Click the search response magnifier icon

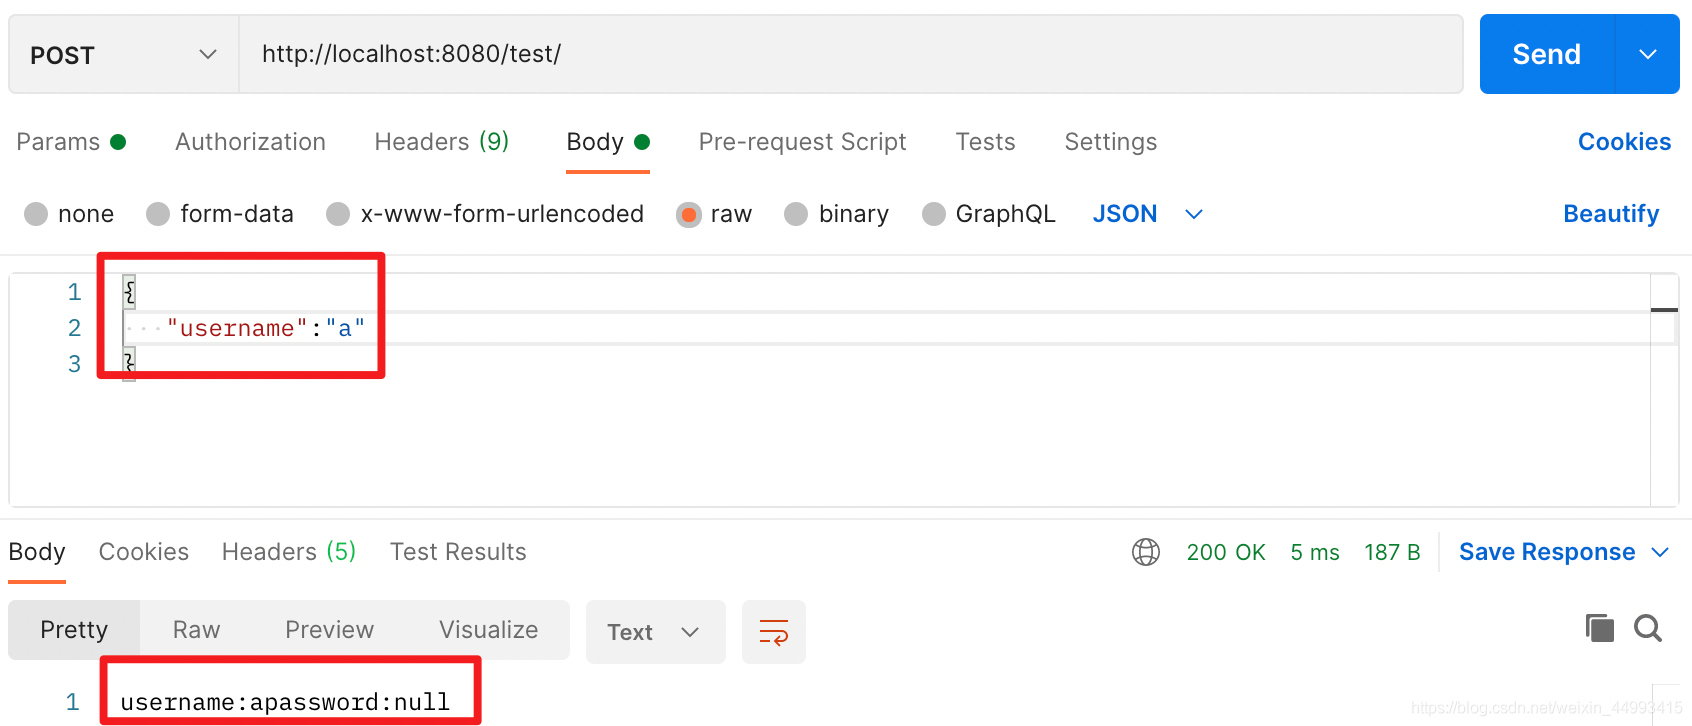click(x=1647, y=628)
